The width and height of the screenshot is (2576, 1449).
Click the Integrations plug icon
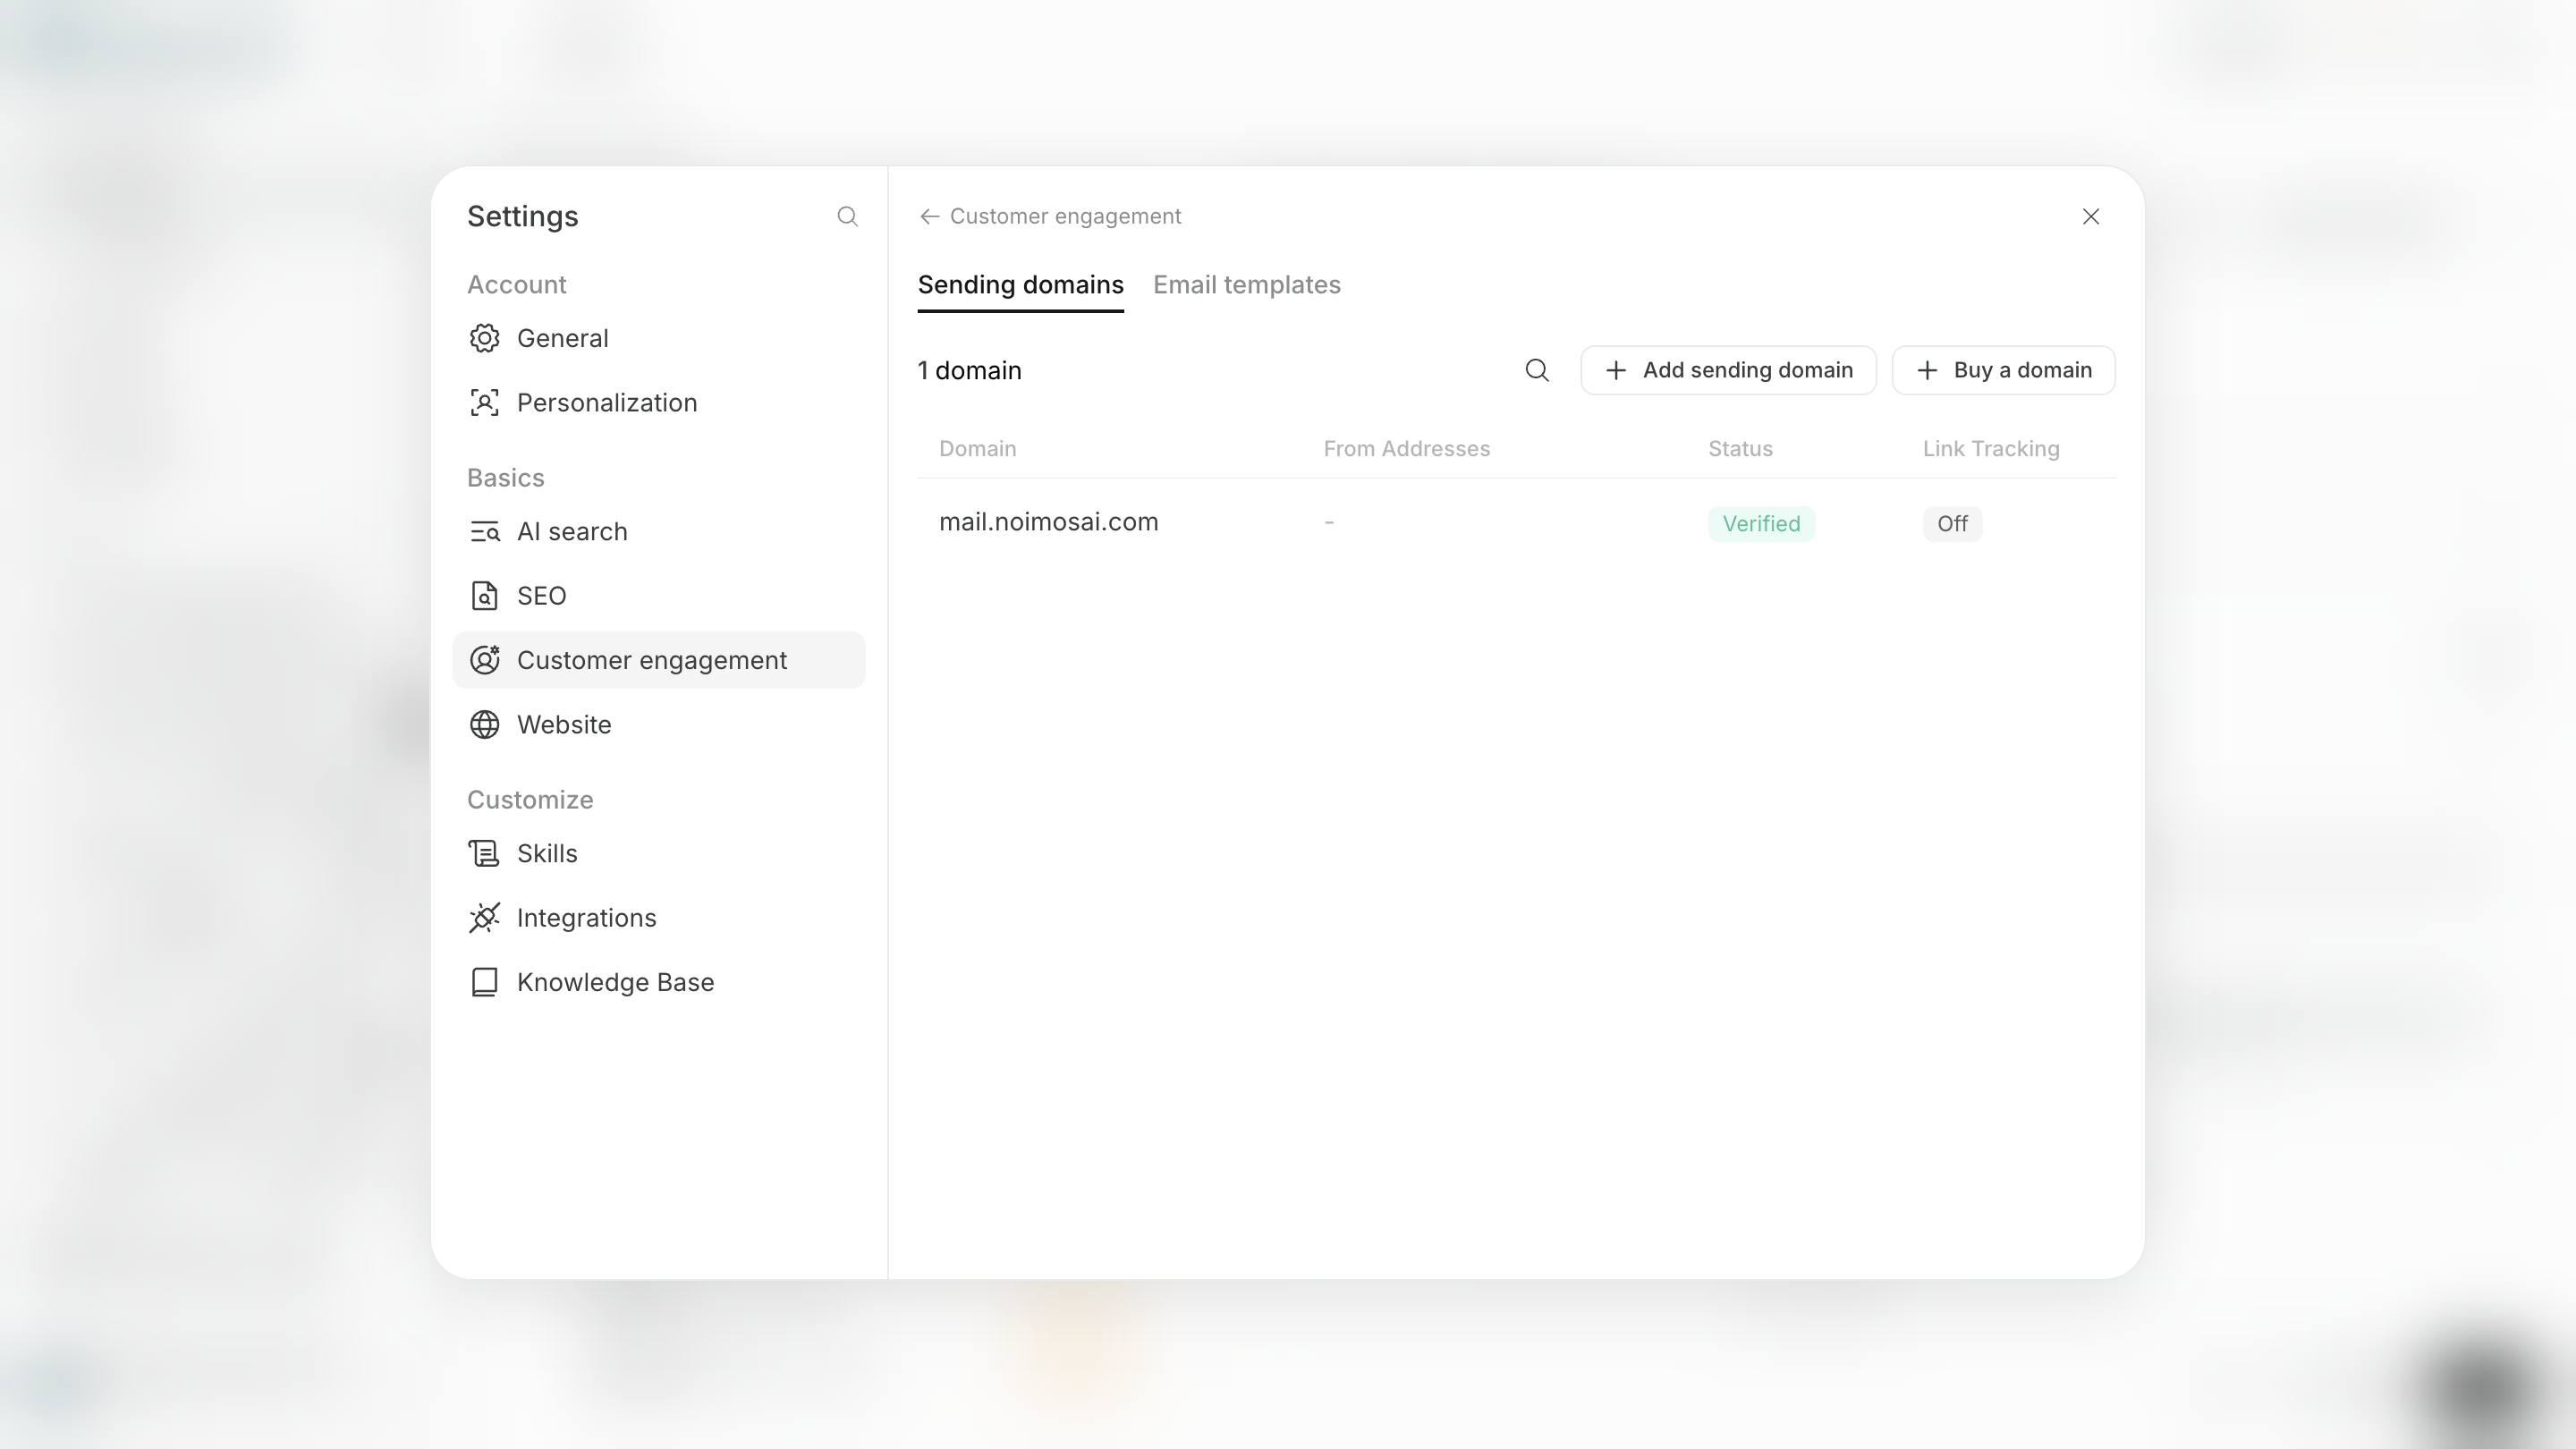click(x=485, y=918)
